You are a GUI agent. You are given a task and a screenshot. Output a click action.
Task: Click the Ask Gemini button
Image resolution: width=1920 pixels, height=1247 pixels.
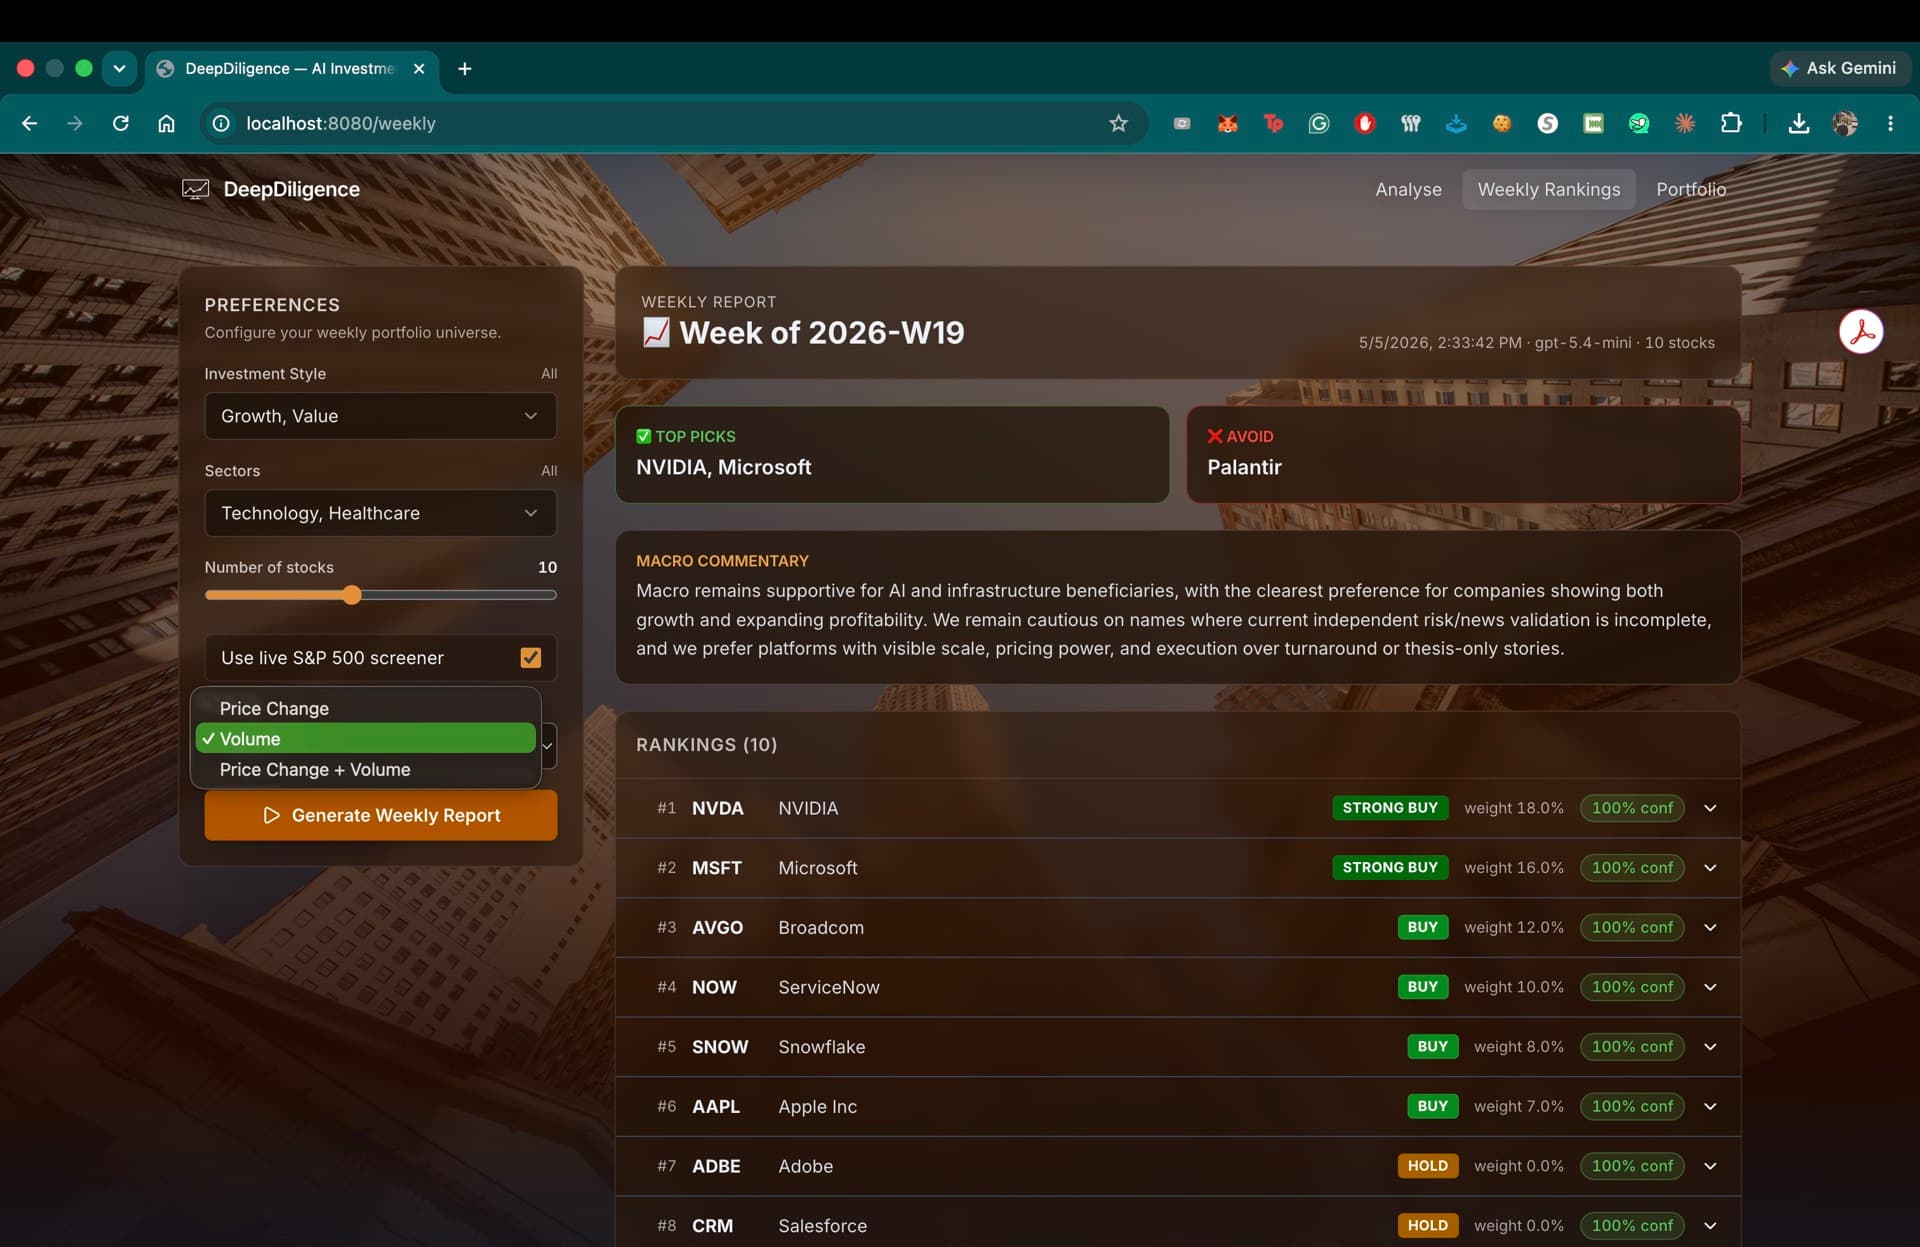tap(1839, 68)
